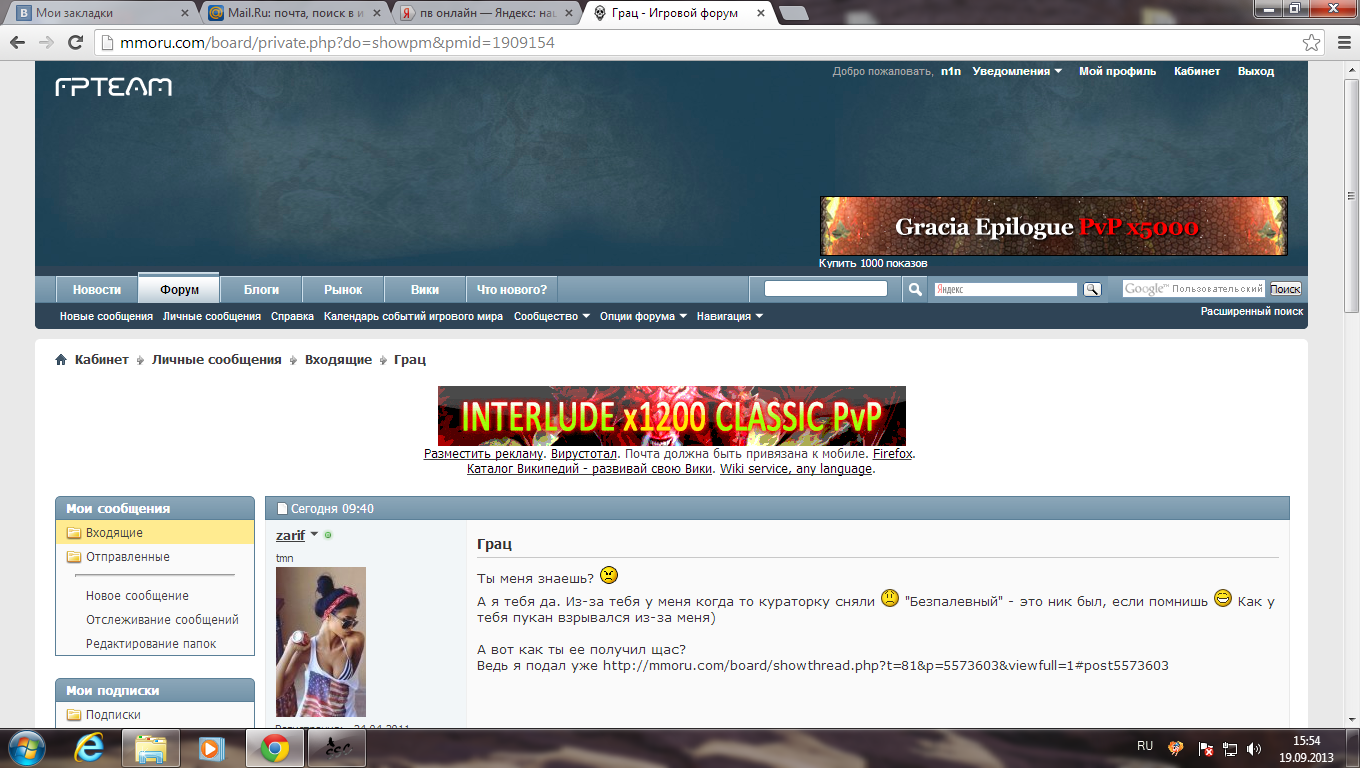Switch to the Новости tab
The image size is (1360, 768).
97,289
